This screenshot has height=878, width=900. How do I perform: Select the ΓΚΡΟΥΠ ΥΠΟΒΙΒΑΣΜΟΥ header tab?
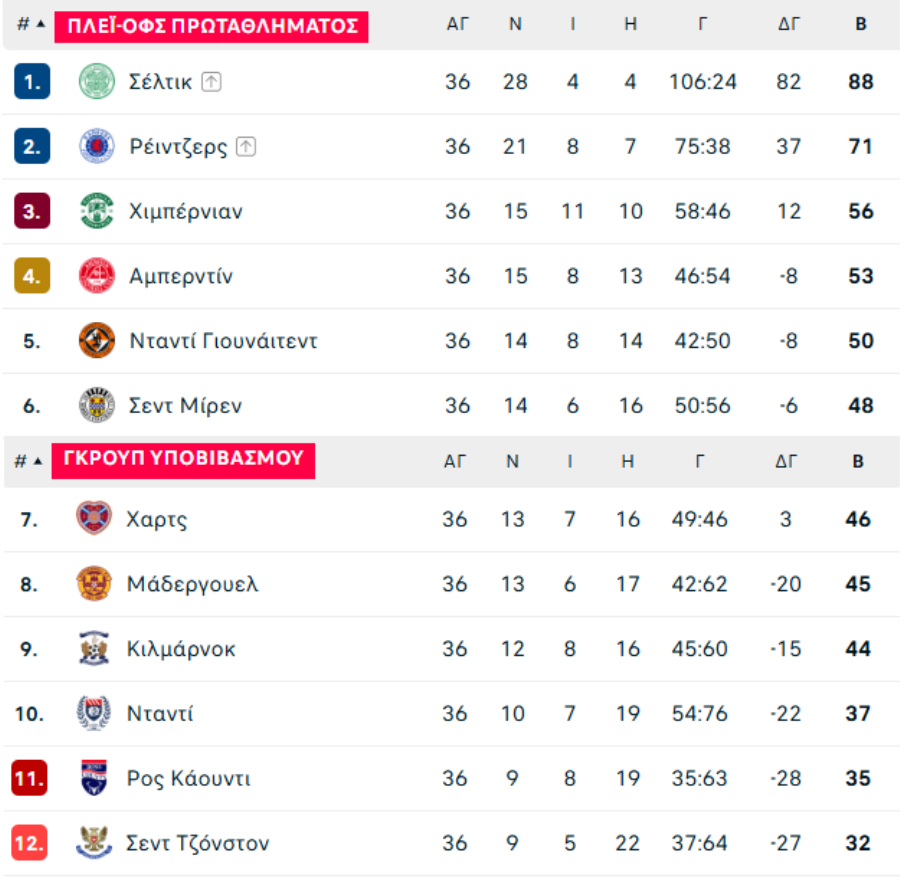pyautogui.click(x=183, y=460)
